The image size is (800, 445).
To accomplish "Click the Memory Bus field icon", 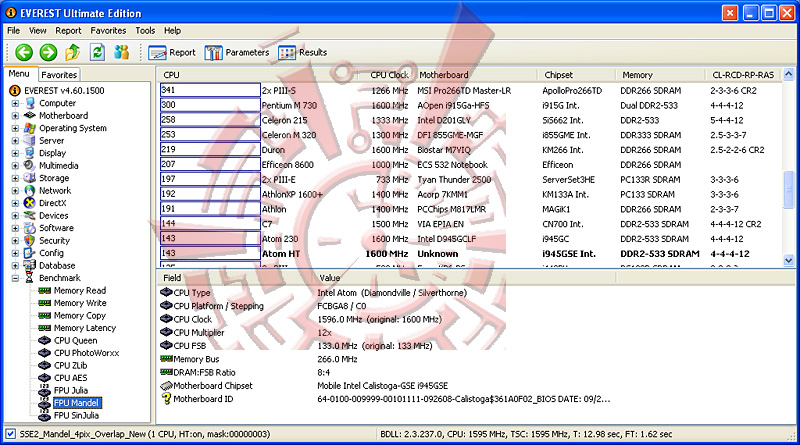I will 166,359.
